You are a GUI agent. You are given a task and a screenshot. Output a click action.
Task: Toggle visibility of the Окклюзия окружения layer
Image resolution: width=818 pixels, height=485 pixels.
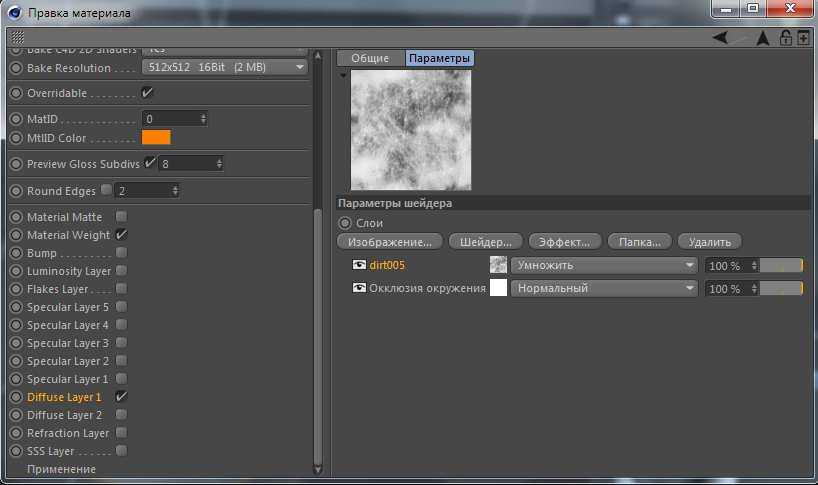click(x=359, y=288)
